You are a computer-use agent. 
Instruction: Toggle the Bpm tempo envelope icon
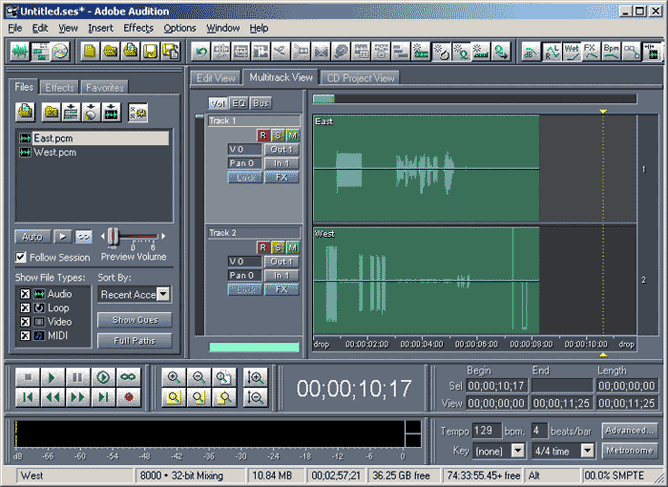pyautogui.click(x=611, y=52)
